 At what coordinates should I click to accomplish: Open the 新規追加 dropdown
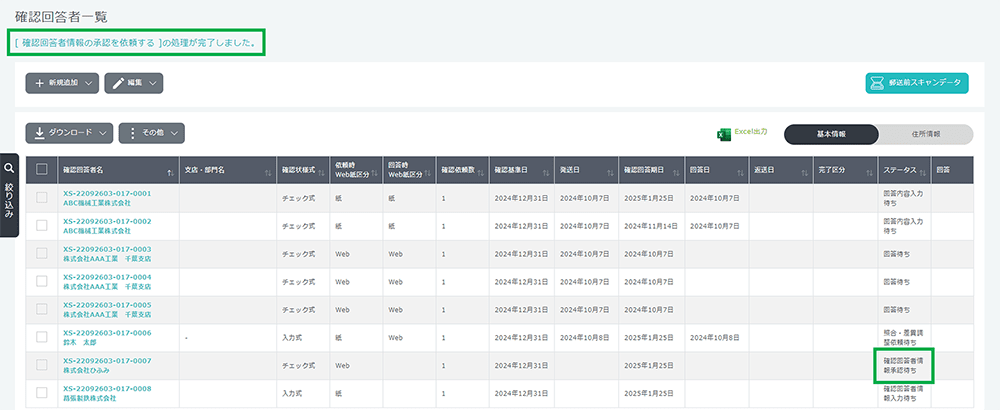coord(62,83)
